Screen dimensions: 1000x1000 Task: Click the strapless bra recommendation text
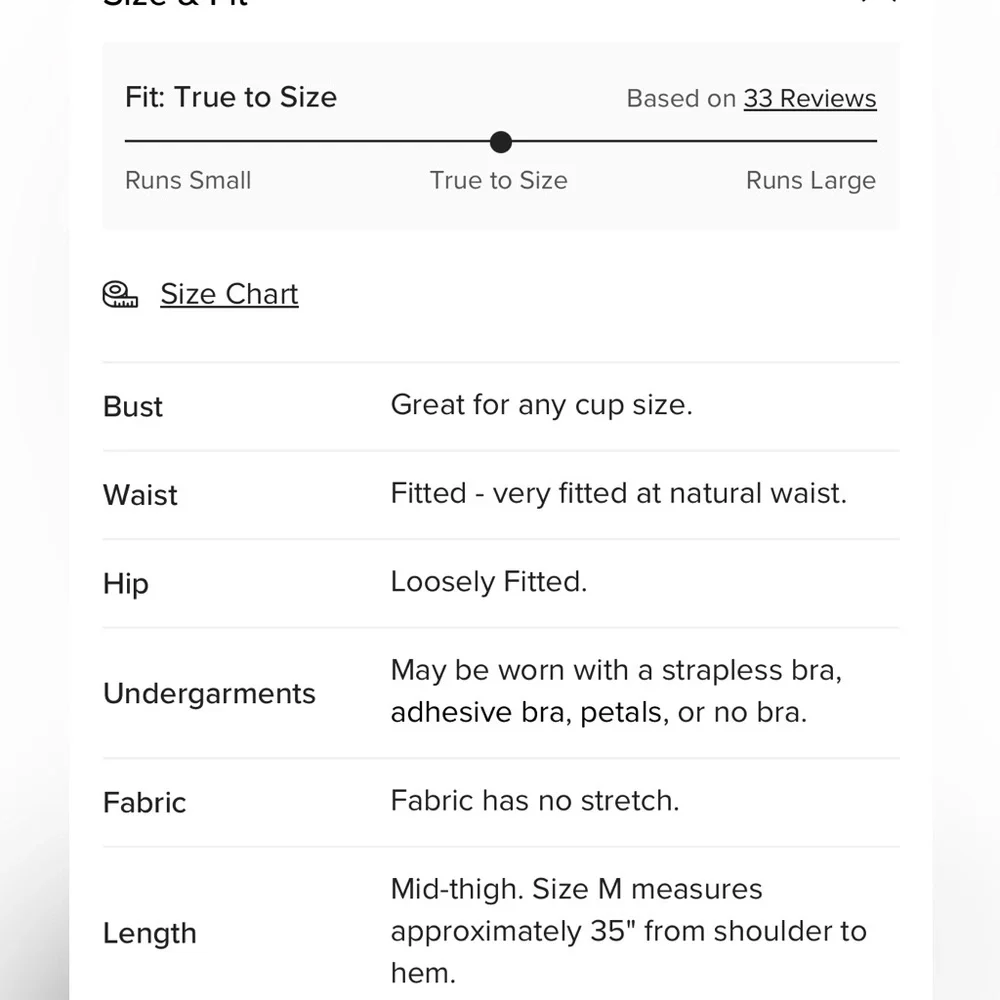pyautogui.click(x=615, y=691)
